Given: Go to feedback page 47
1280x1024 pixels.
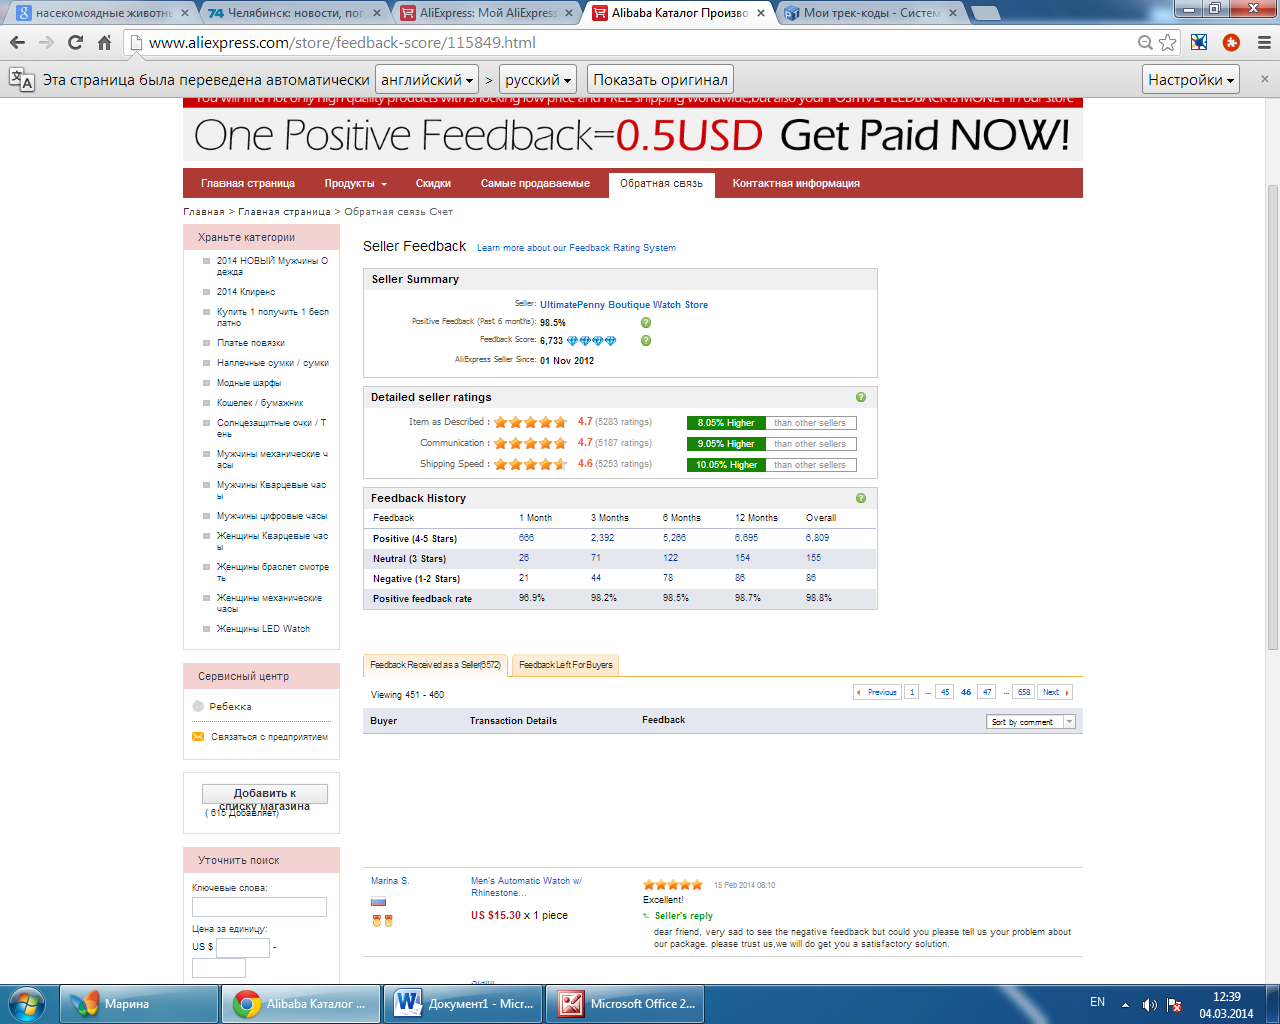Looking at the screenshot, I should click(987, 692).
